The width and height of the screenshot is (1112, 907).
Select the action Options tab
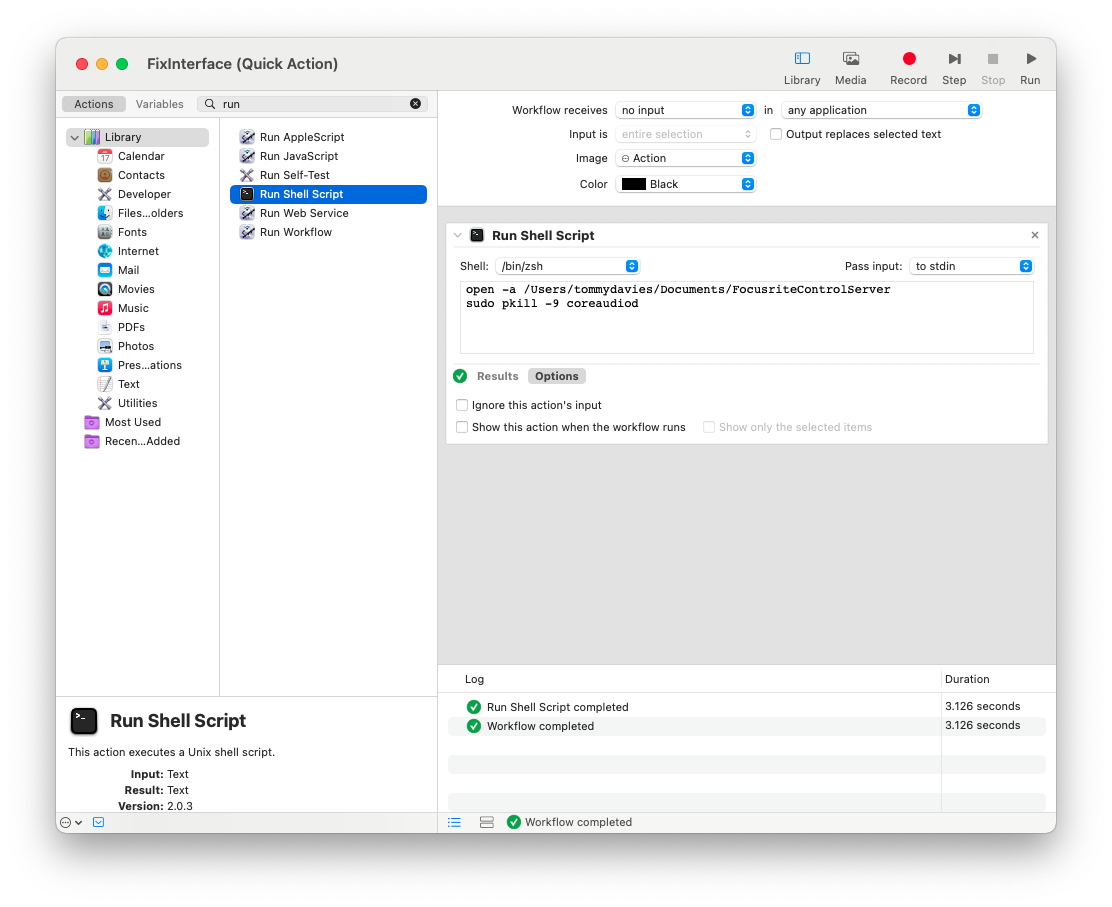(x=557, y=377)
